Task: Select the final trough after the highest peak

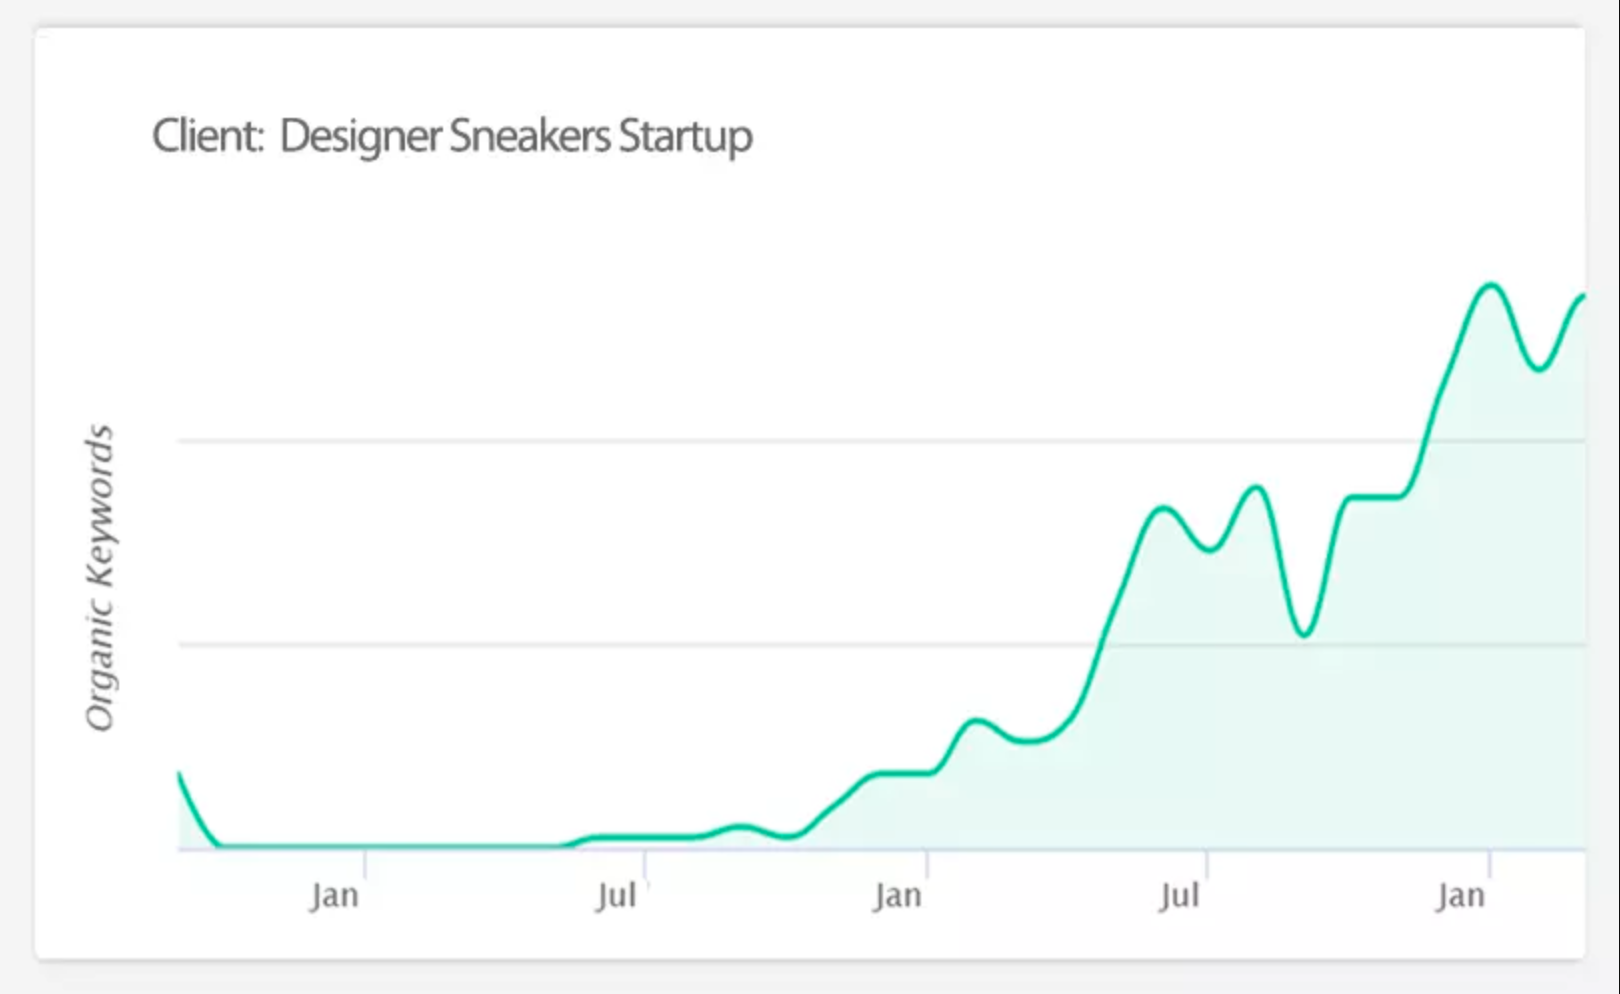Action: tap(1539, 369)
